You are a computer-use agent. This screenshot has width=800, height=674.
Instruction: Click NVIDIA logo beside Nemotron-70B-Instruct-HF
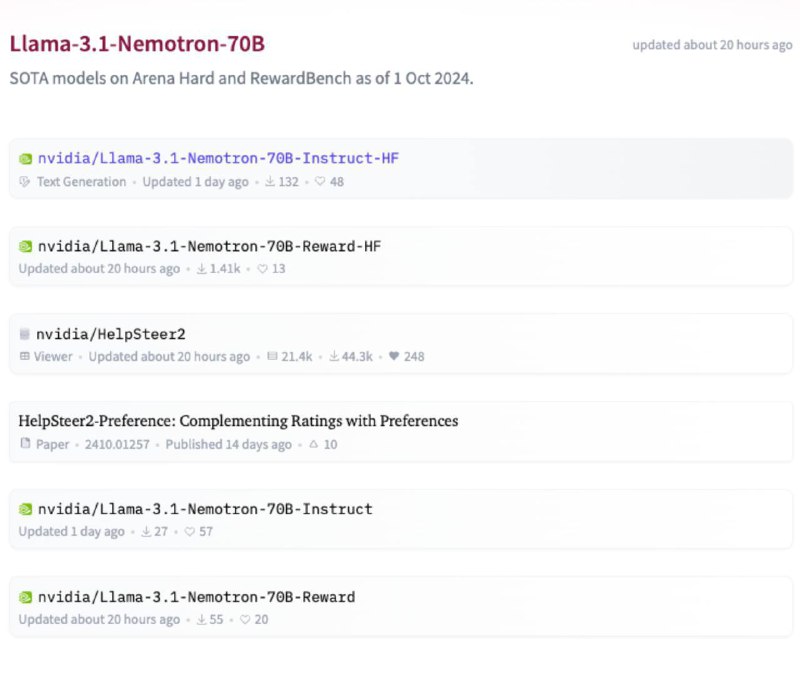(26, 159)
